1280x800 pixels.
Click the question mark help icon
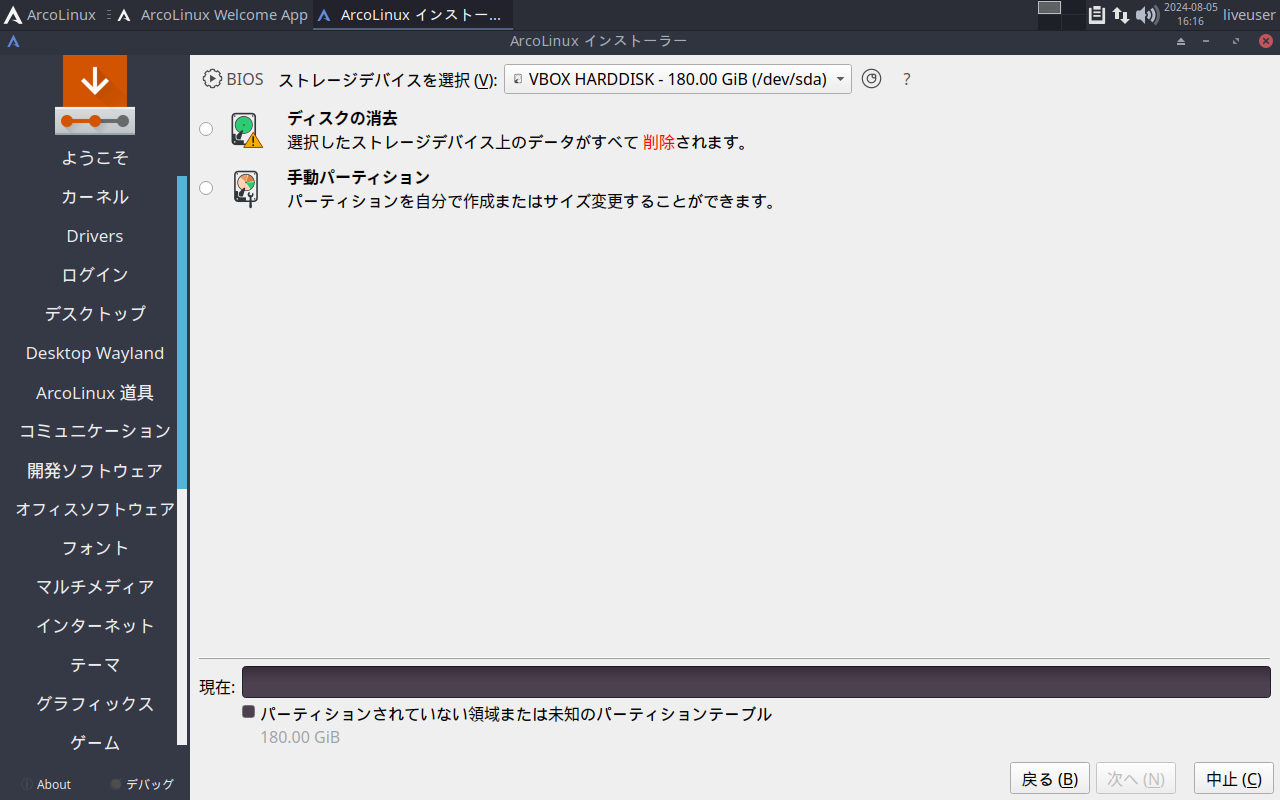pos(907,79)
